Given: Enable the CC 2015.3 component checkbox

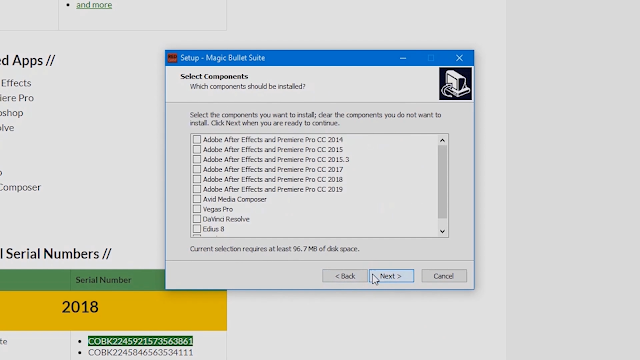Looking at the screenshot, I should 197,159.
